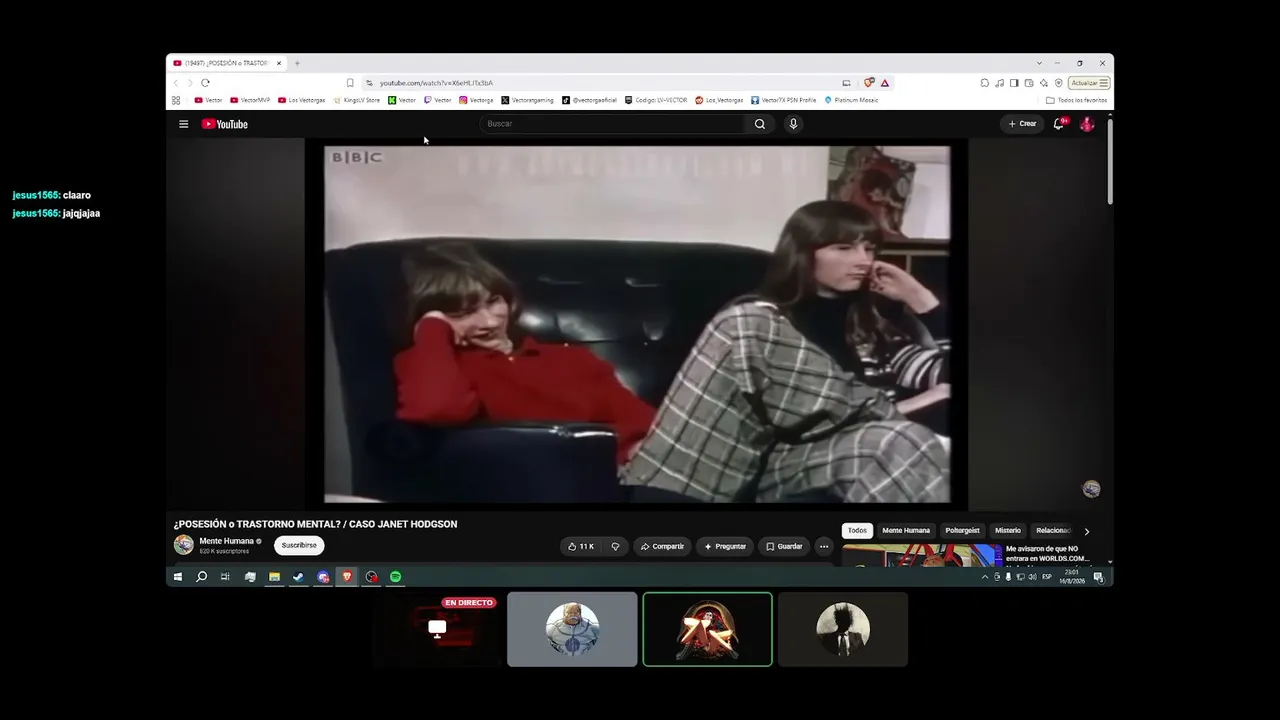
Task: Select the Relacionado filter chip
Action: pyautogui.click(x=1052, y=531)
